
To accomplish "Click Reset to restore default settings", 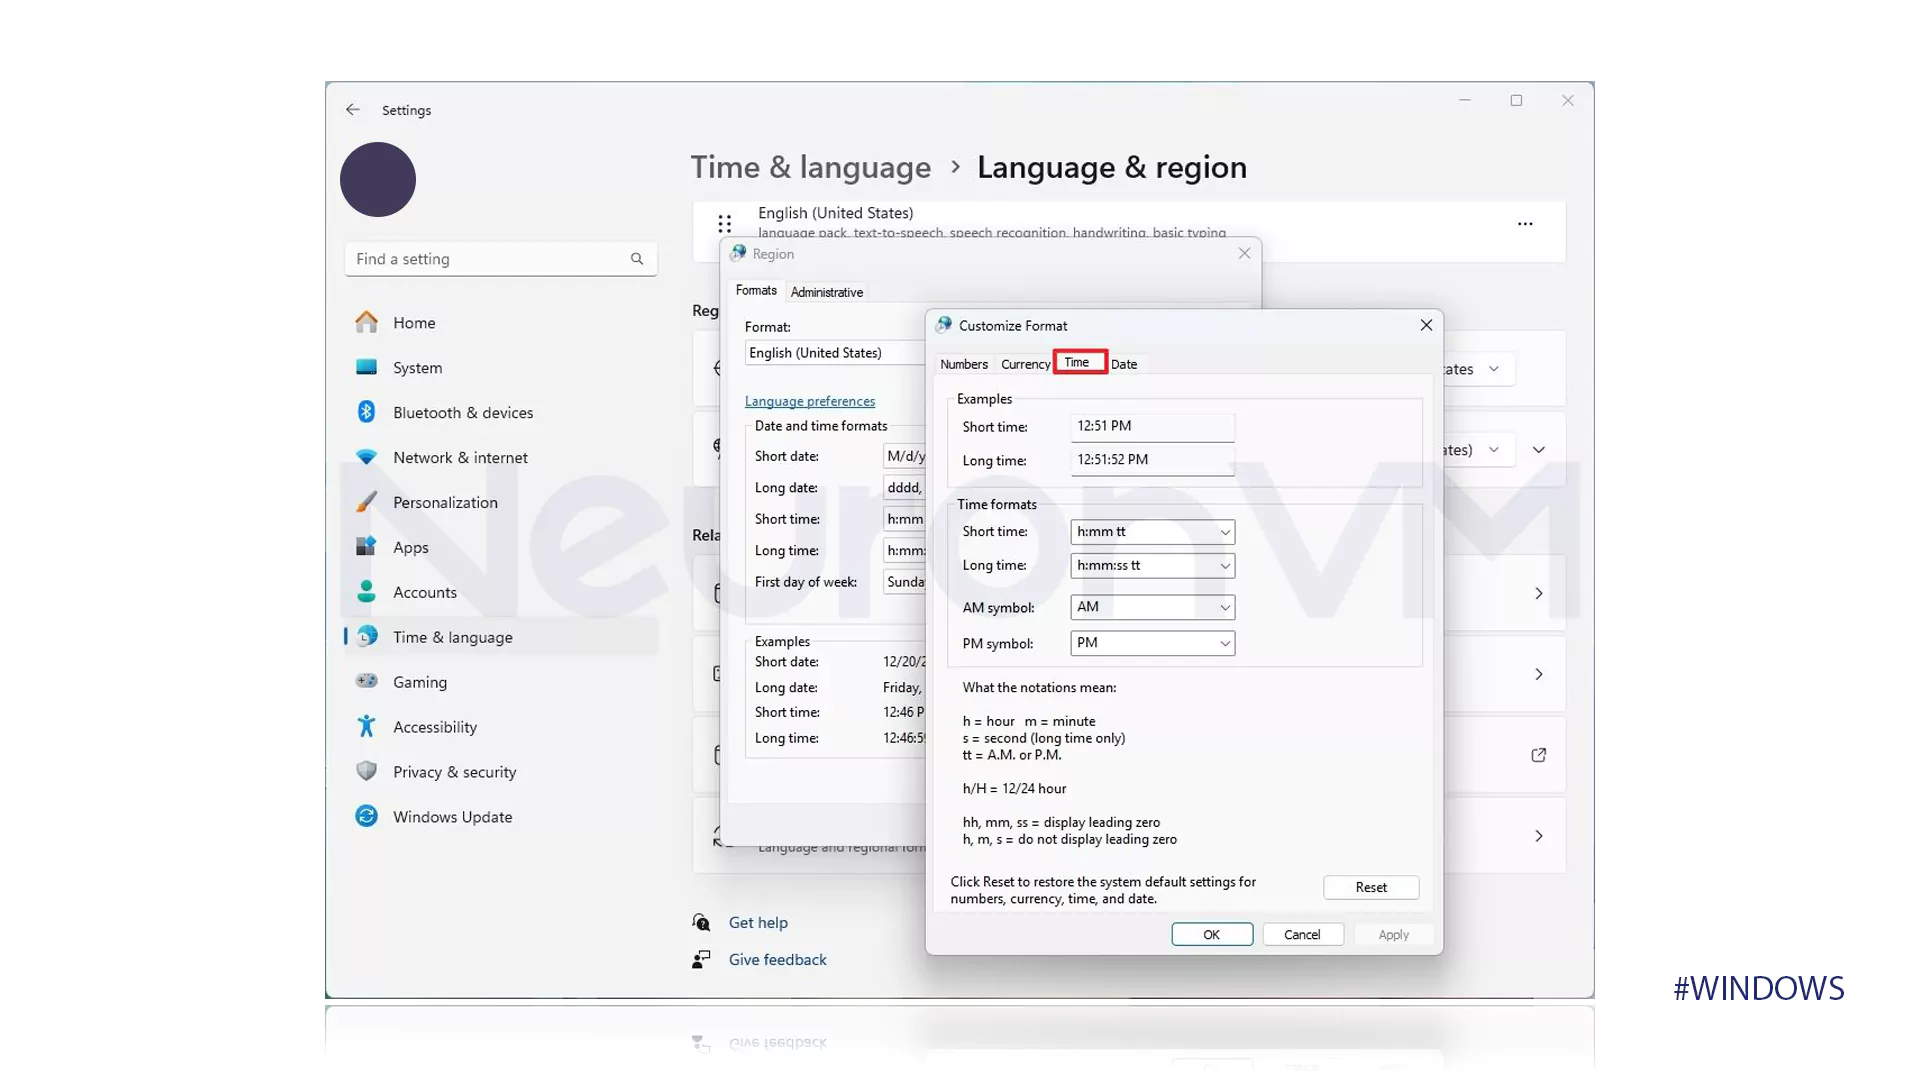I will pyautogui.click(x=1370, y=886).
